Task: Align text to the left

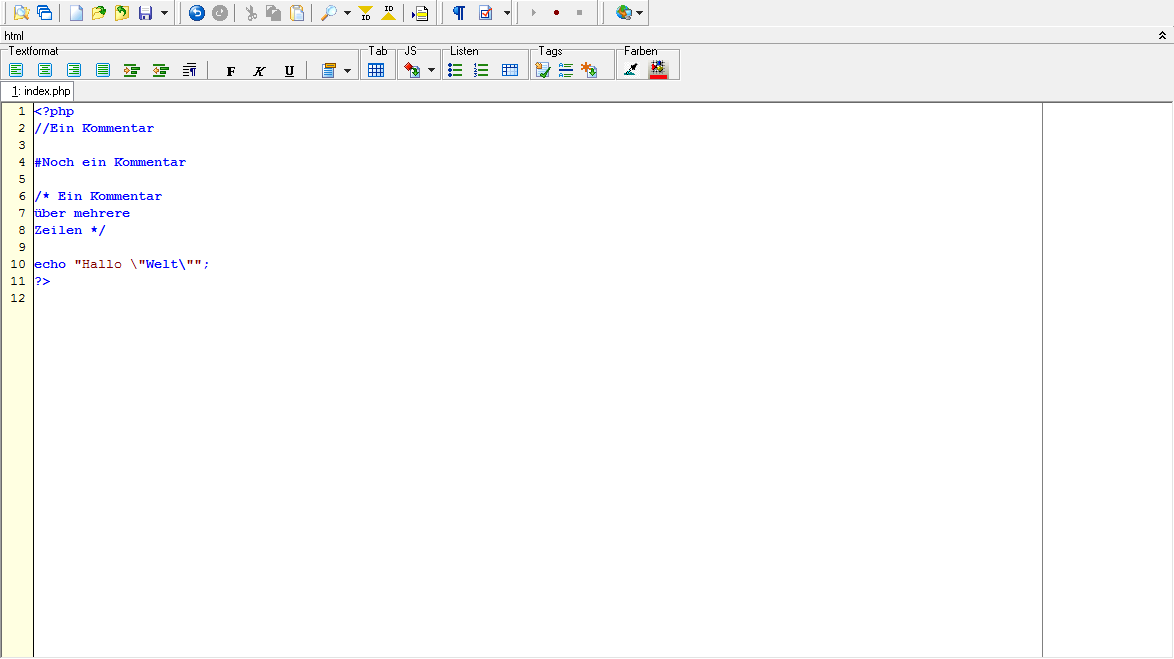Action: click(16, 70)
